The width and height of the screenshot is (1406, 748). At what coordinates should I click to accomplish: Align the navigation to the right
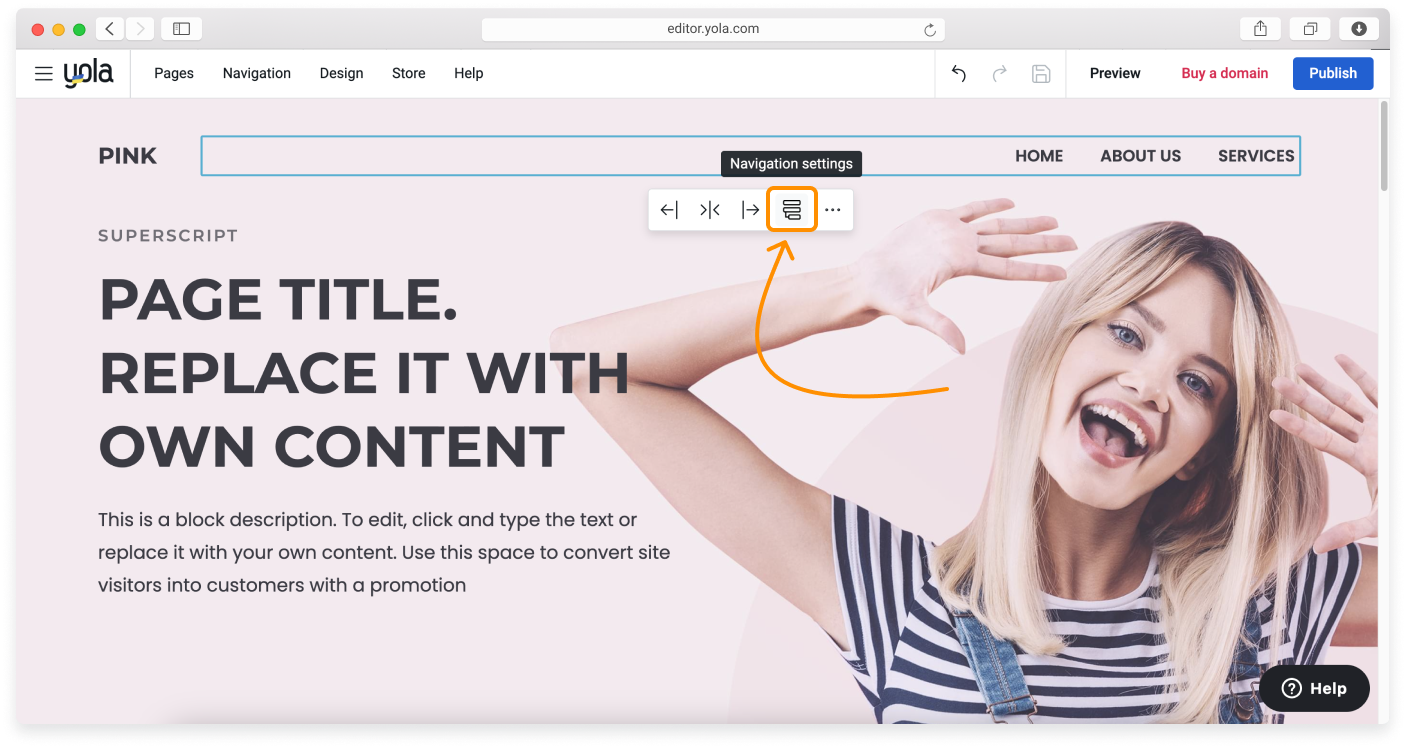coord(751,209)
